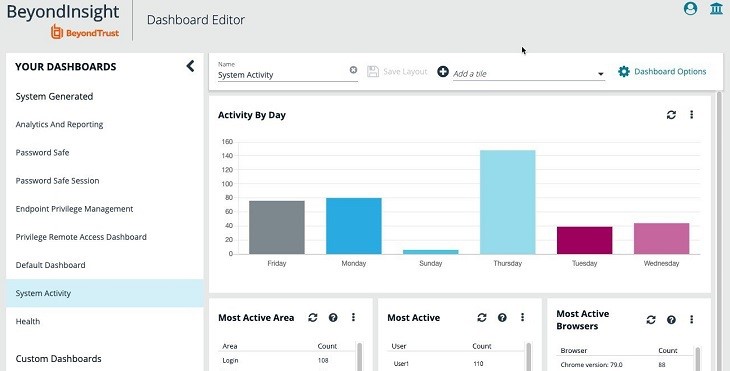730x371 pixels.
Task: Sort Most Active Area by Count column
Action: [327, 346]
